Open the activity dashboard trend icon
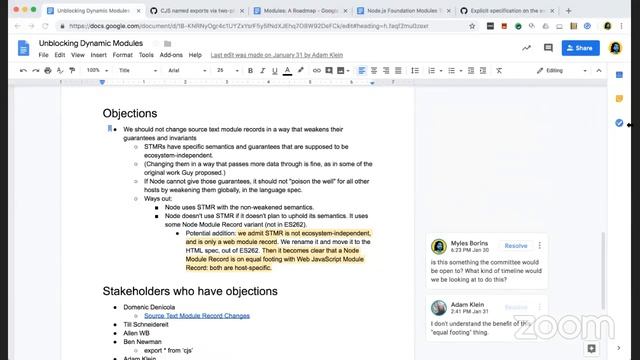Viewport: 640px width, 360px height. pyautogui.click(x=527, y=48)
